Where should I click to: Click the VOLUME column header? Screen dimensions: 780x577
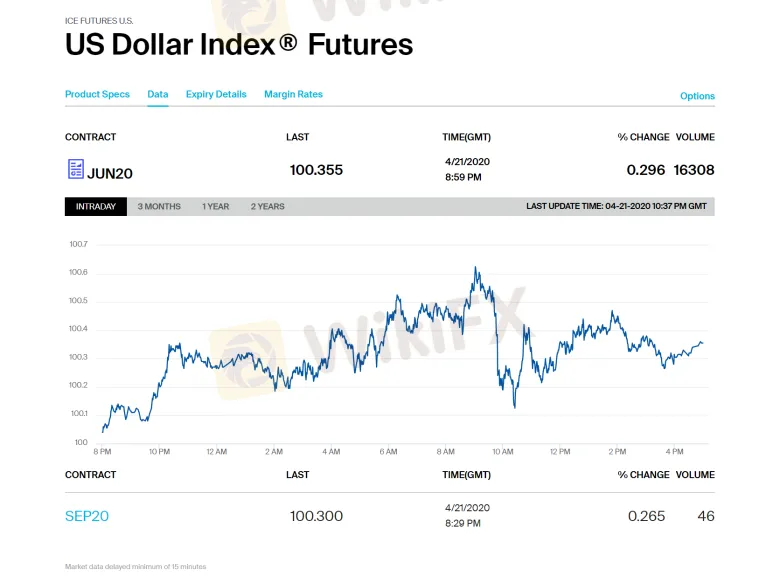coord(695,137)
